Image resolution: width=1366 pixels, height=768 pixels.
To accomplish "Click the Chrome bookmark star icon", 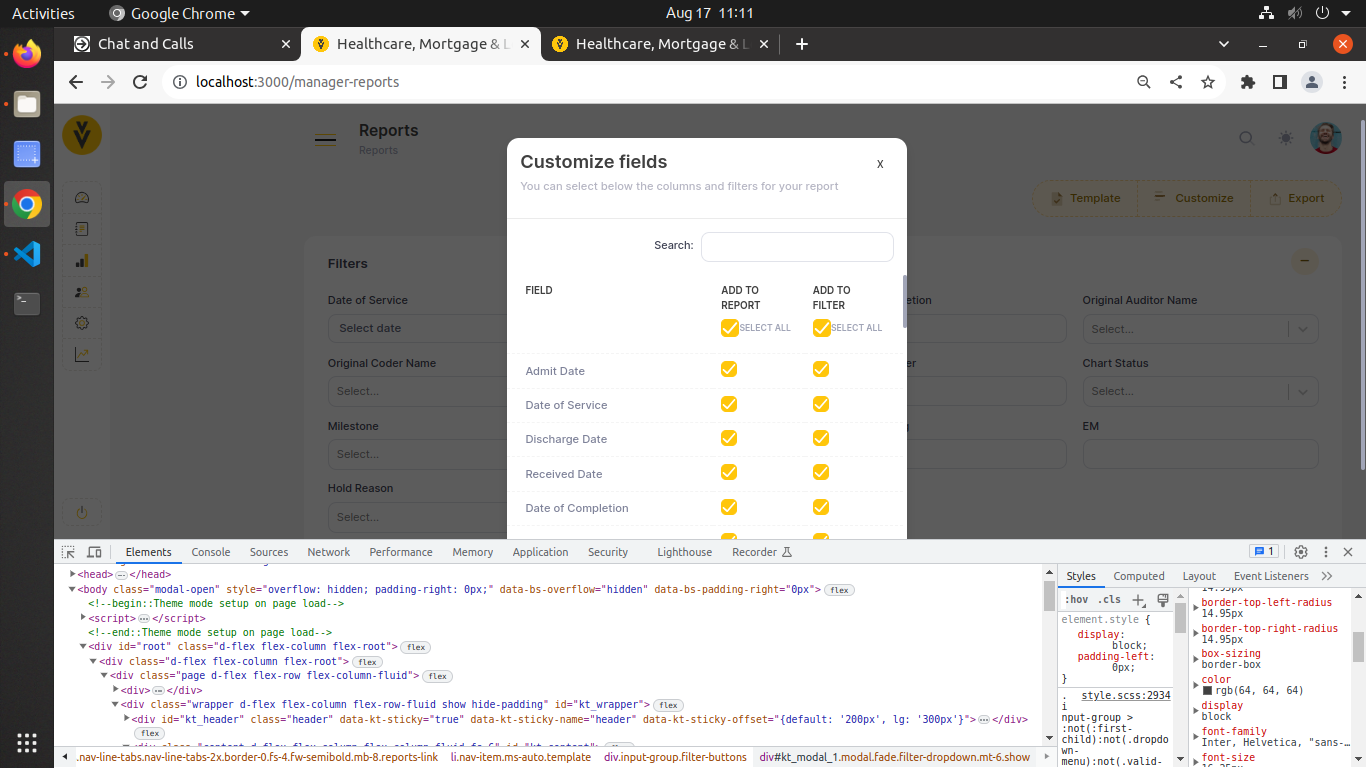I will pyautogui.click(x=1208, y=82).
